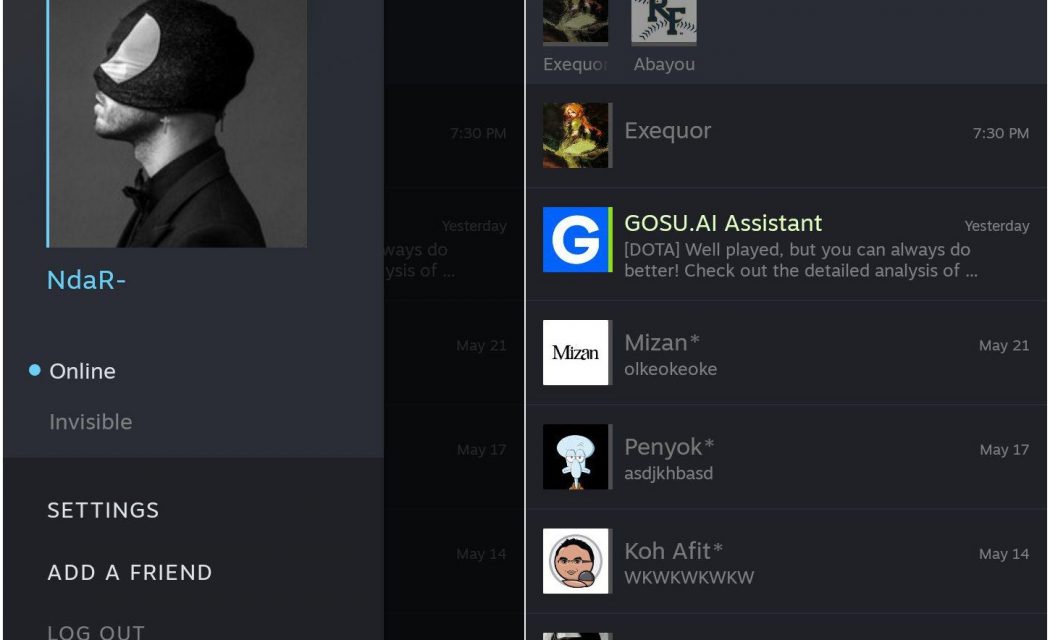1050x640 pixels.
Task: Open the Exequor chat from 7:30 PM
Action: [786, 135]
